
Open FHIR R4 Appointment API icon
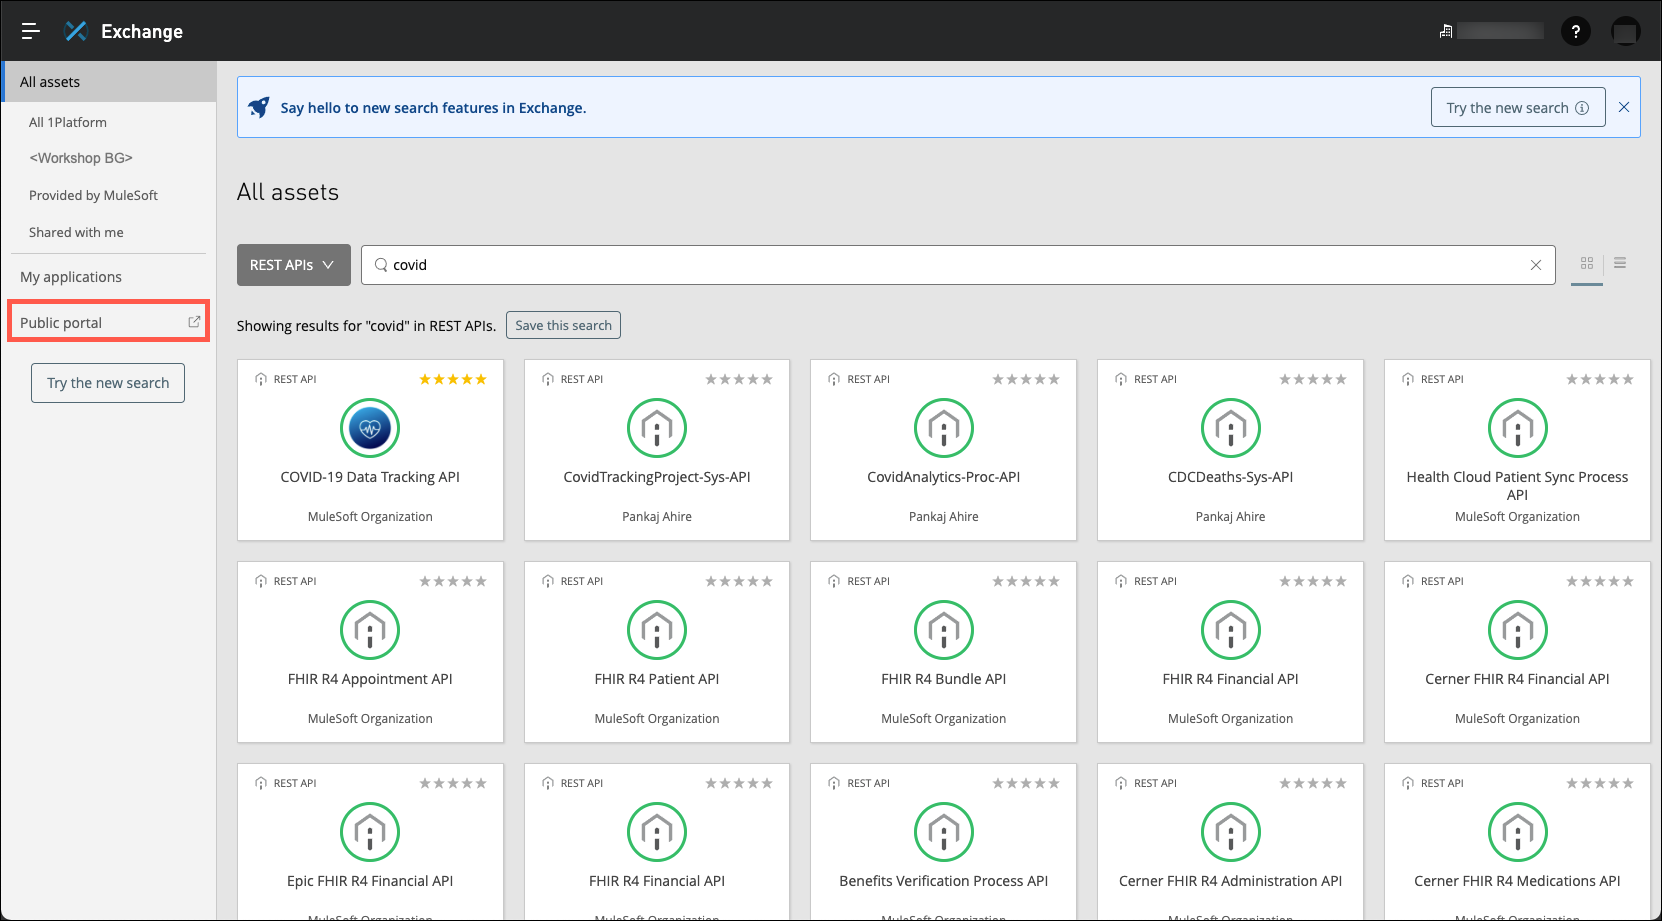[370, 630]
